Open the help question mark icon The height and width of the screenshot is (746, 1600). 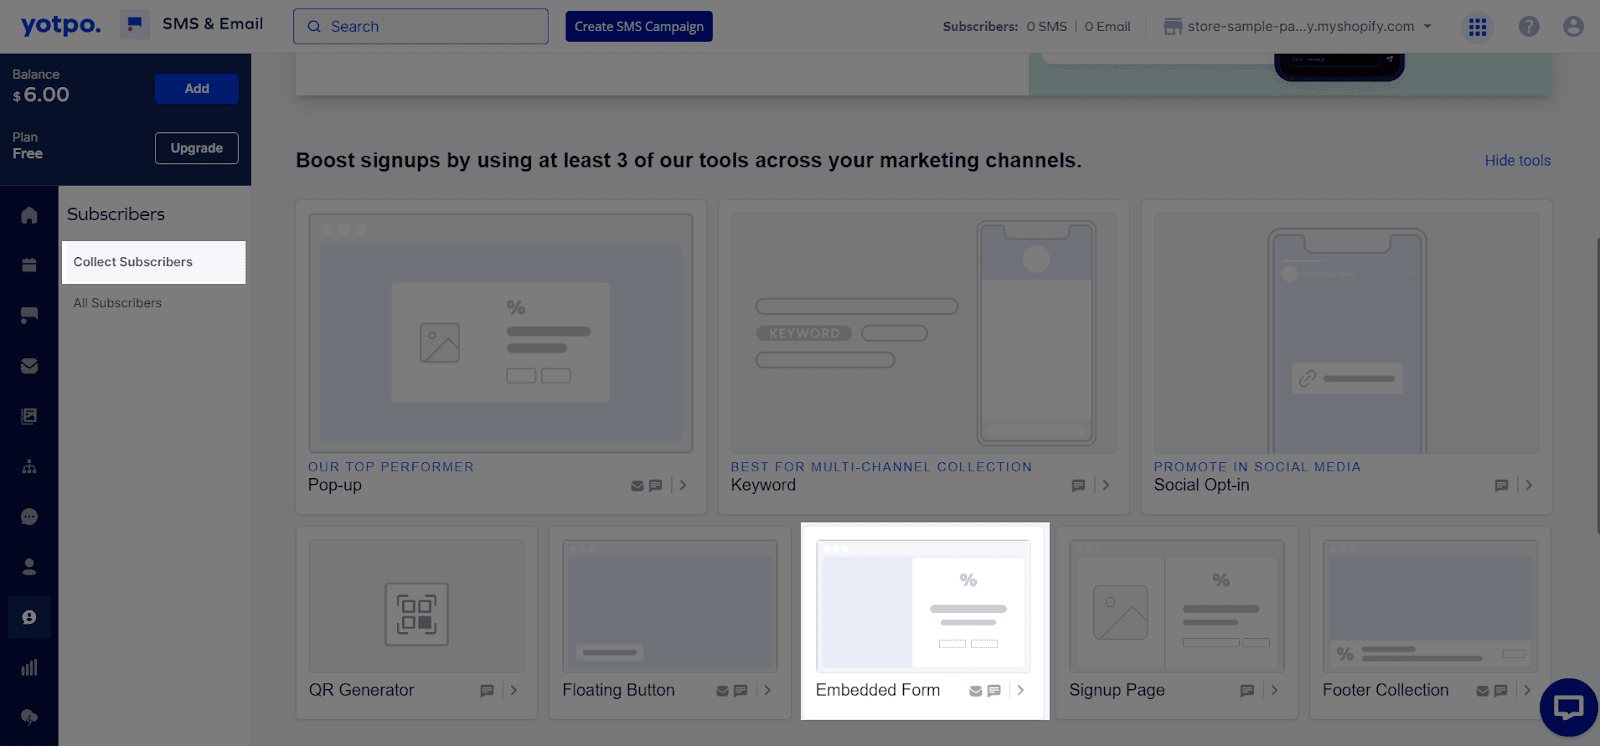(1528, 27)
